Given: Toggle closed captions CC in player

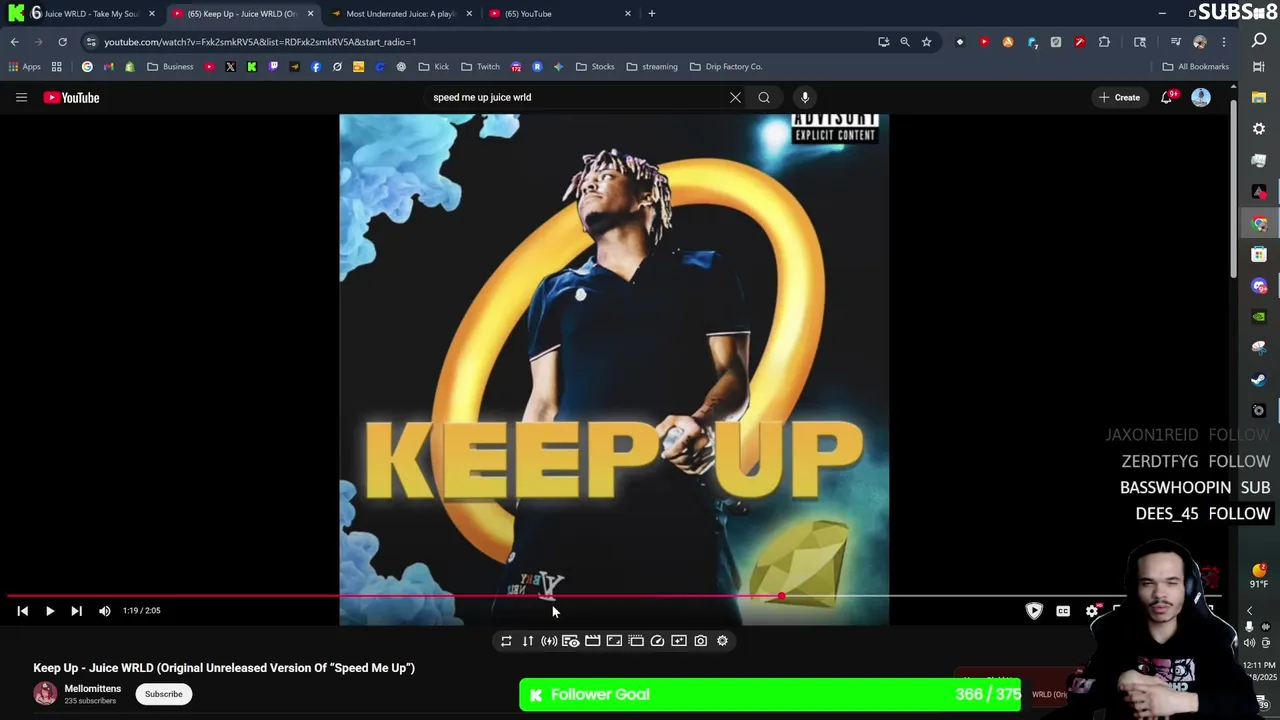Looking at the screenshot, I should (1063, 611).
